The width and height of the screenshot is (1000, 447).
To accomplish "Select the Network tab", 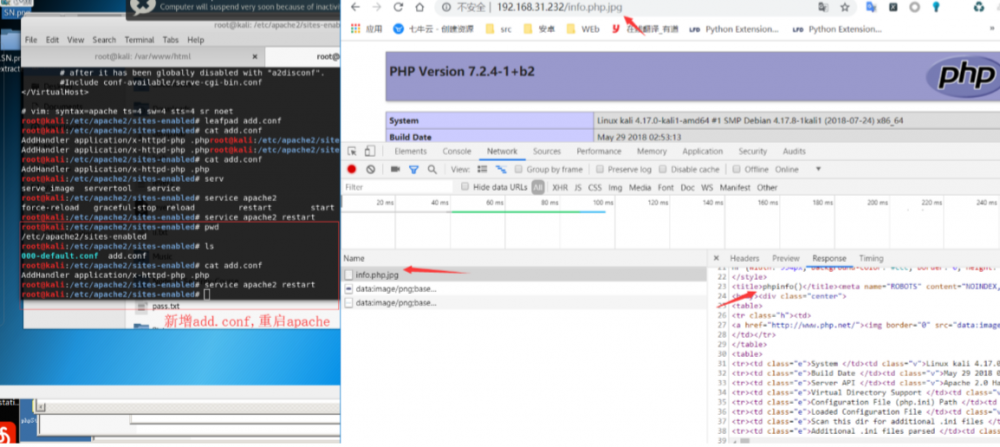I will tap(502, 151).
